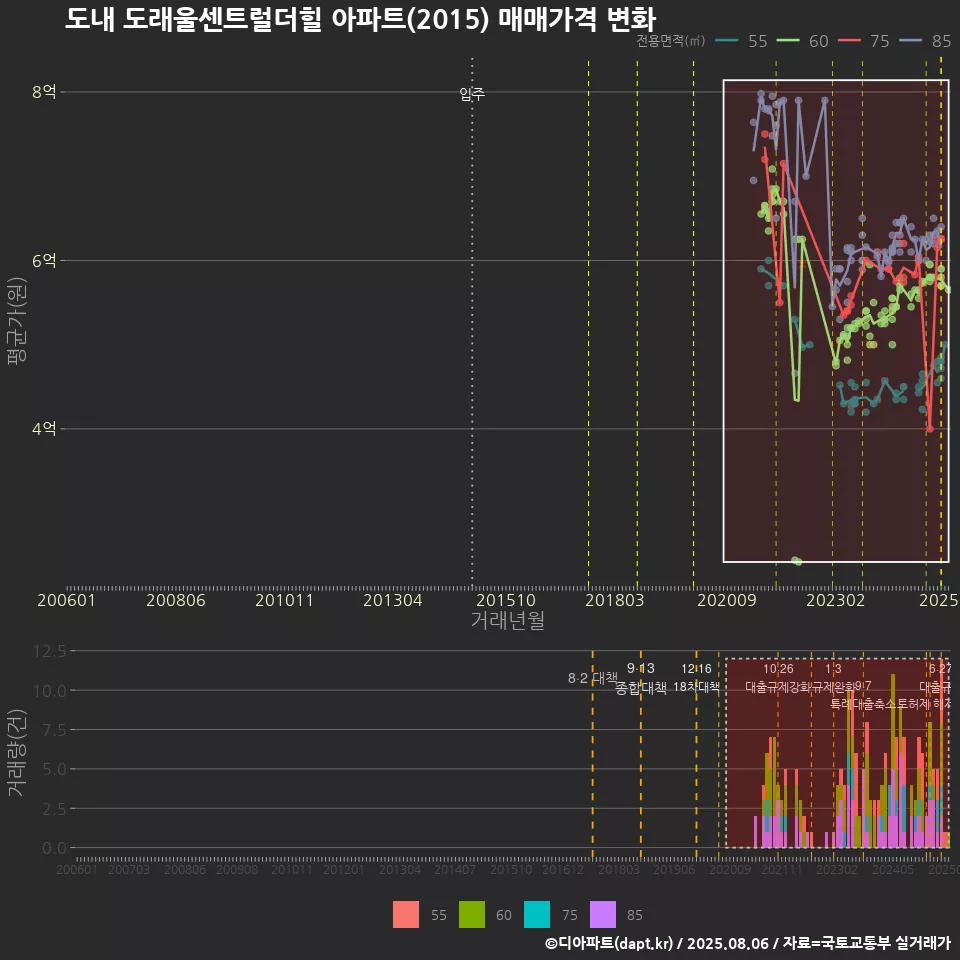The image size is (960, 960).
Task: Click '201906' on the volume chart x-axis
Action: click(x=673, y=869)
